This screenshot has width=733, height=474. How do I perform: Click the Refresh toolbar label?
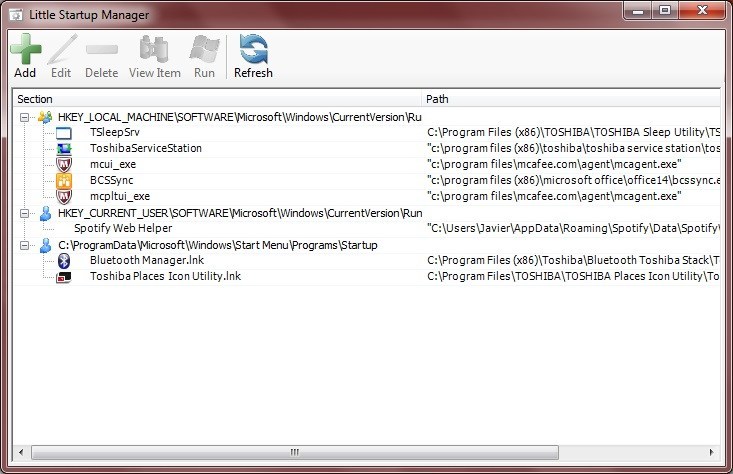[x=253, y=73]
